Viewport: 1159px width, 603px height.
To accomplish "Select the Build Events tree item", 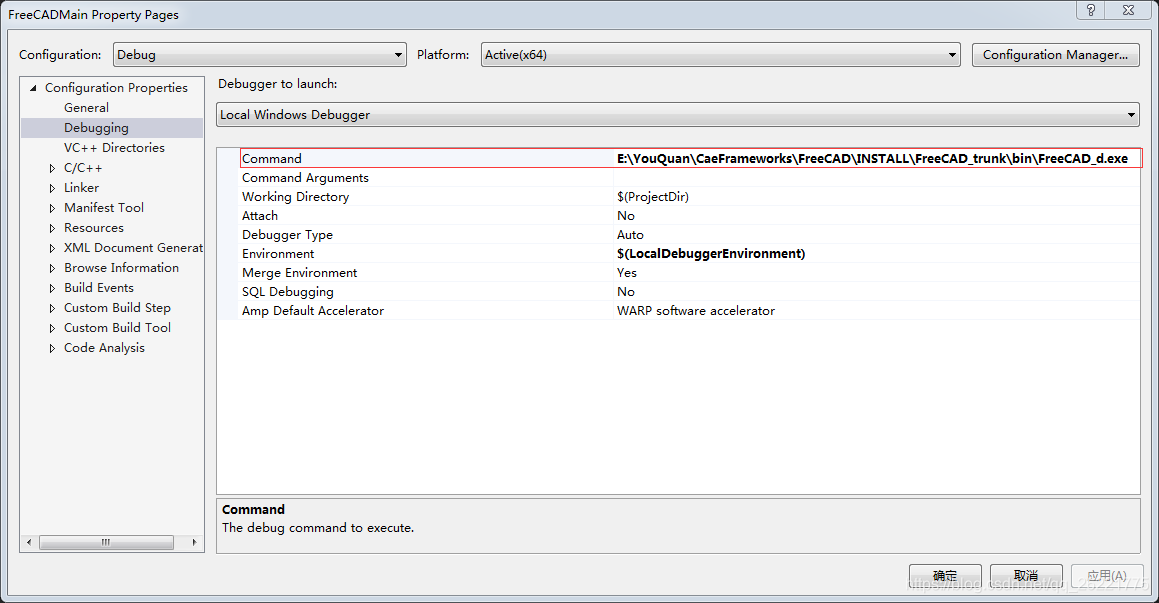I will coord(99,287).
